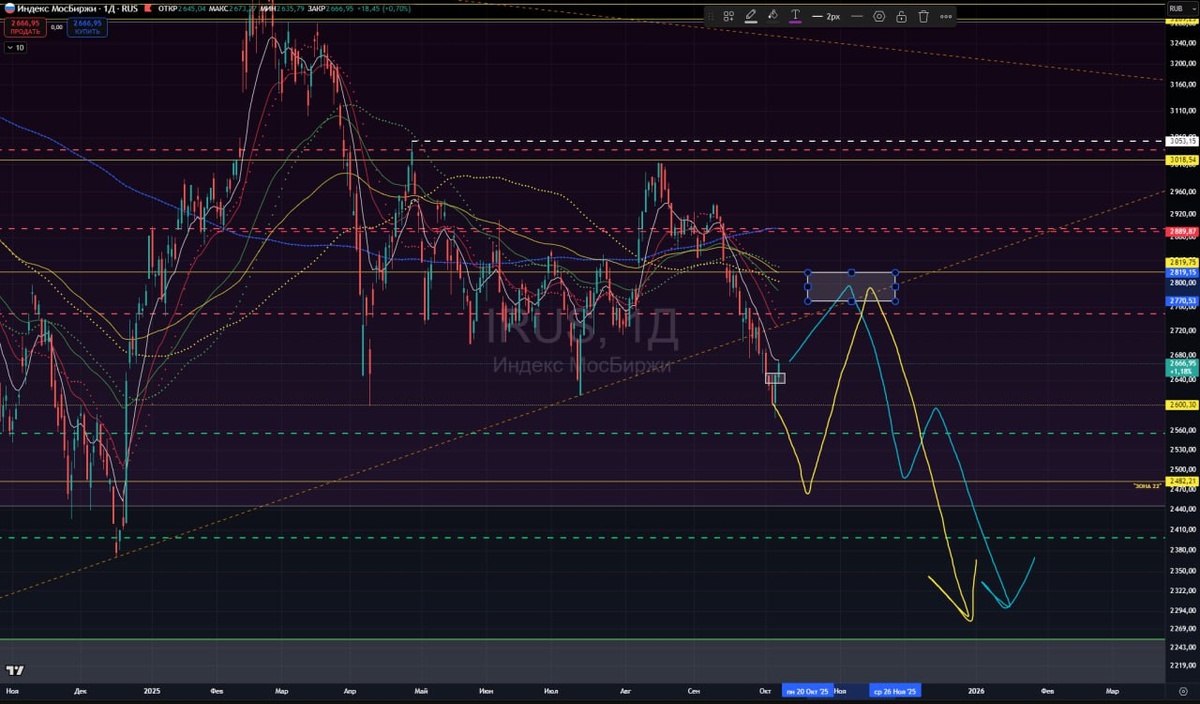Click the 2025 label on time axis
This screenshot has height=704, width=1200.
pos(152,690)
